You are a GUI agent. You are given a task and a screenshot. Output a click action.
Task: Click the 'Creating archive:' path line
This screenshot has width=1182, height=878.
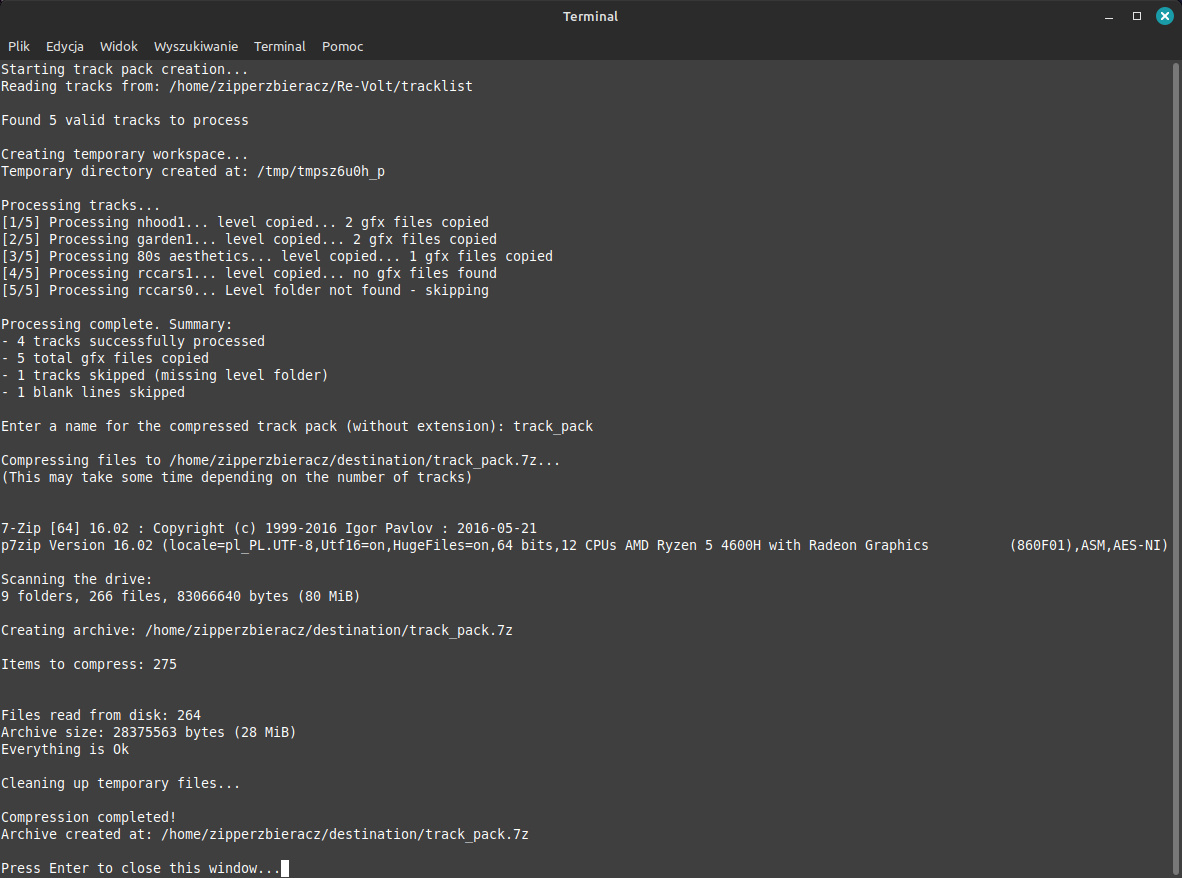click(x=257, y=631)
